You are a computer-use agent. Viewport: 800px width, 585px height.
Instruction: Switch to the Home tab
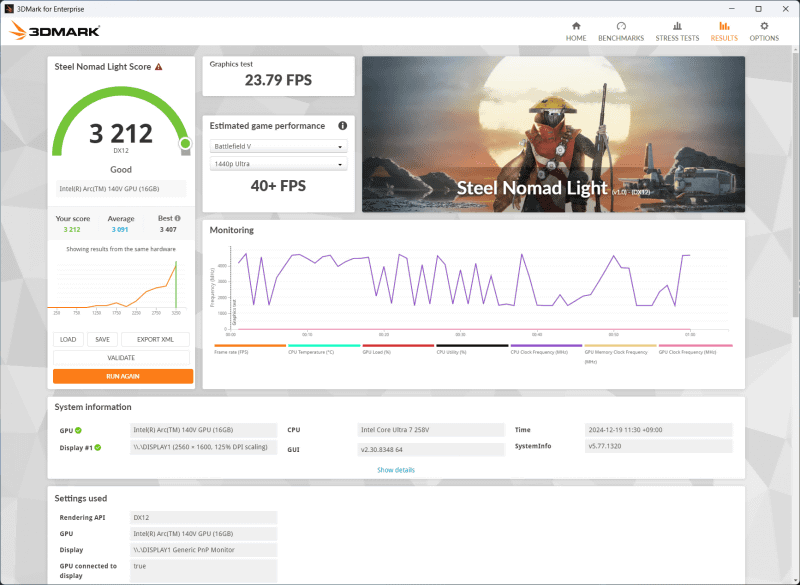576,30
